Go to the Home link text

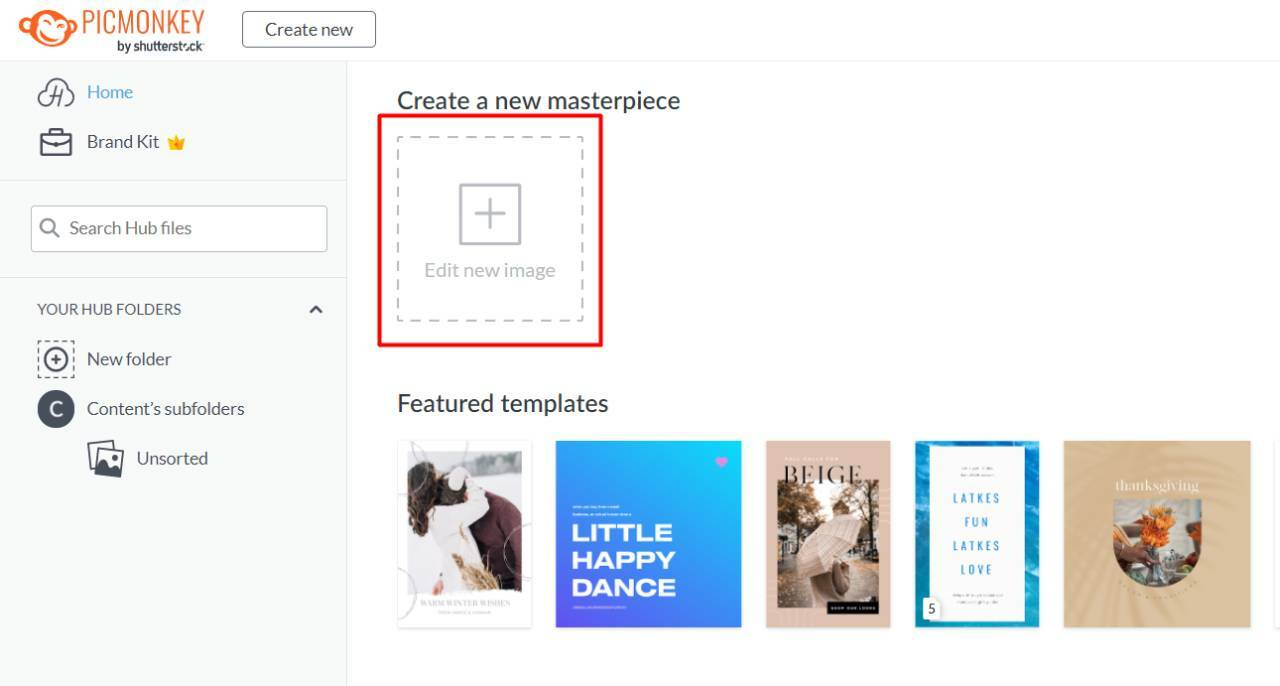pos(110,92)
